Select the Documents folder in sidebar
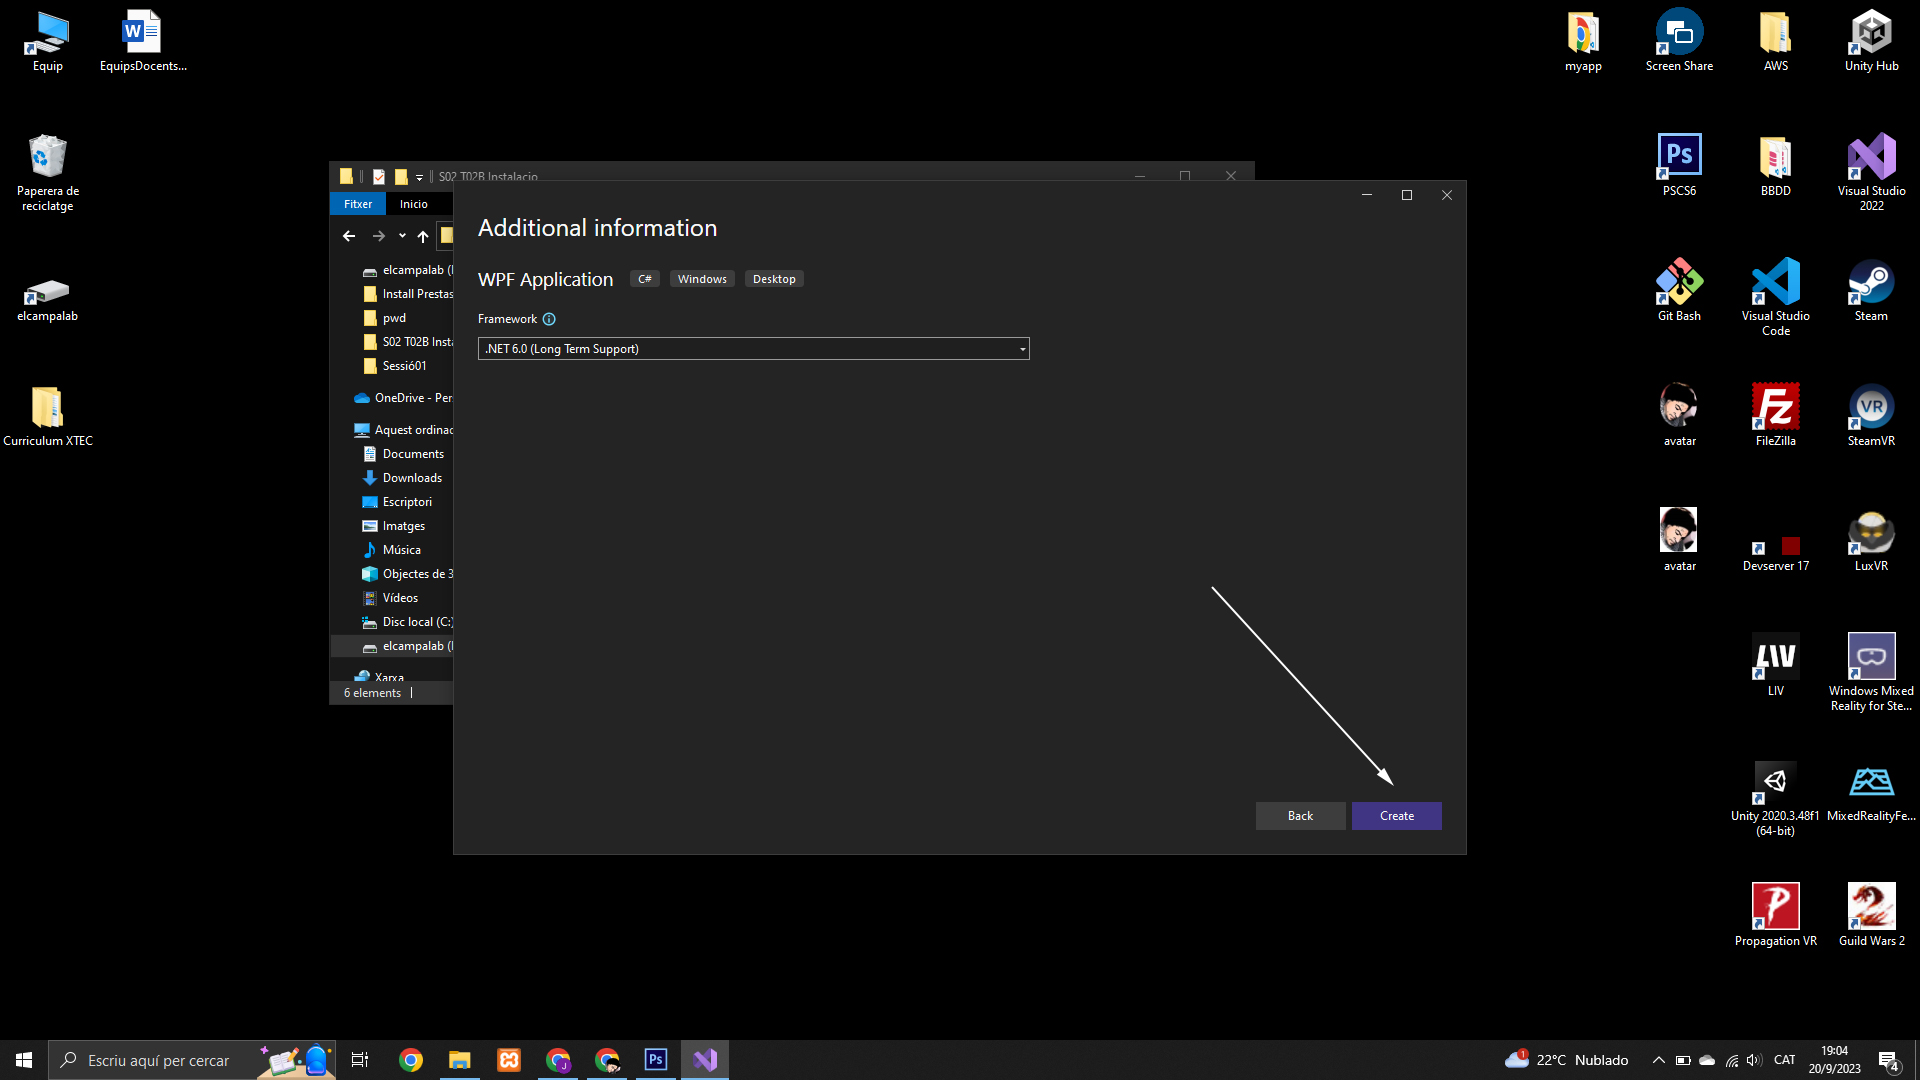This screenshot has width=1920, height=1080. tap(412, 454)
